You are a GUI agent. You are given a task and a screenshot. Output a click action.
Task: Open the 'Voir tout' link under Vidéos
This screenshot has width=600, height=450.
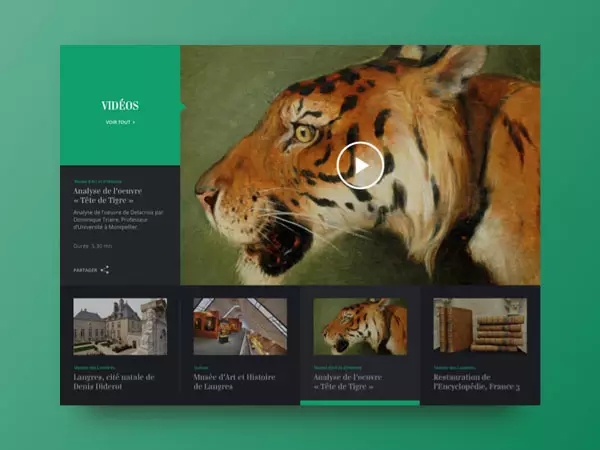pos(120,122)
